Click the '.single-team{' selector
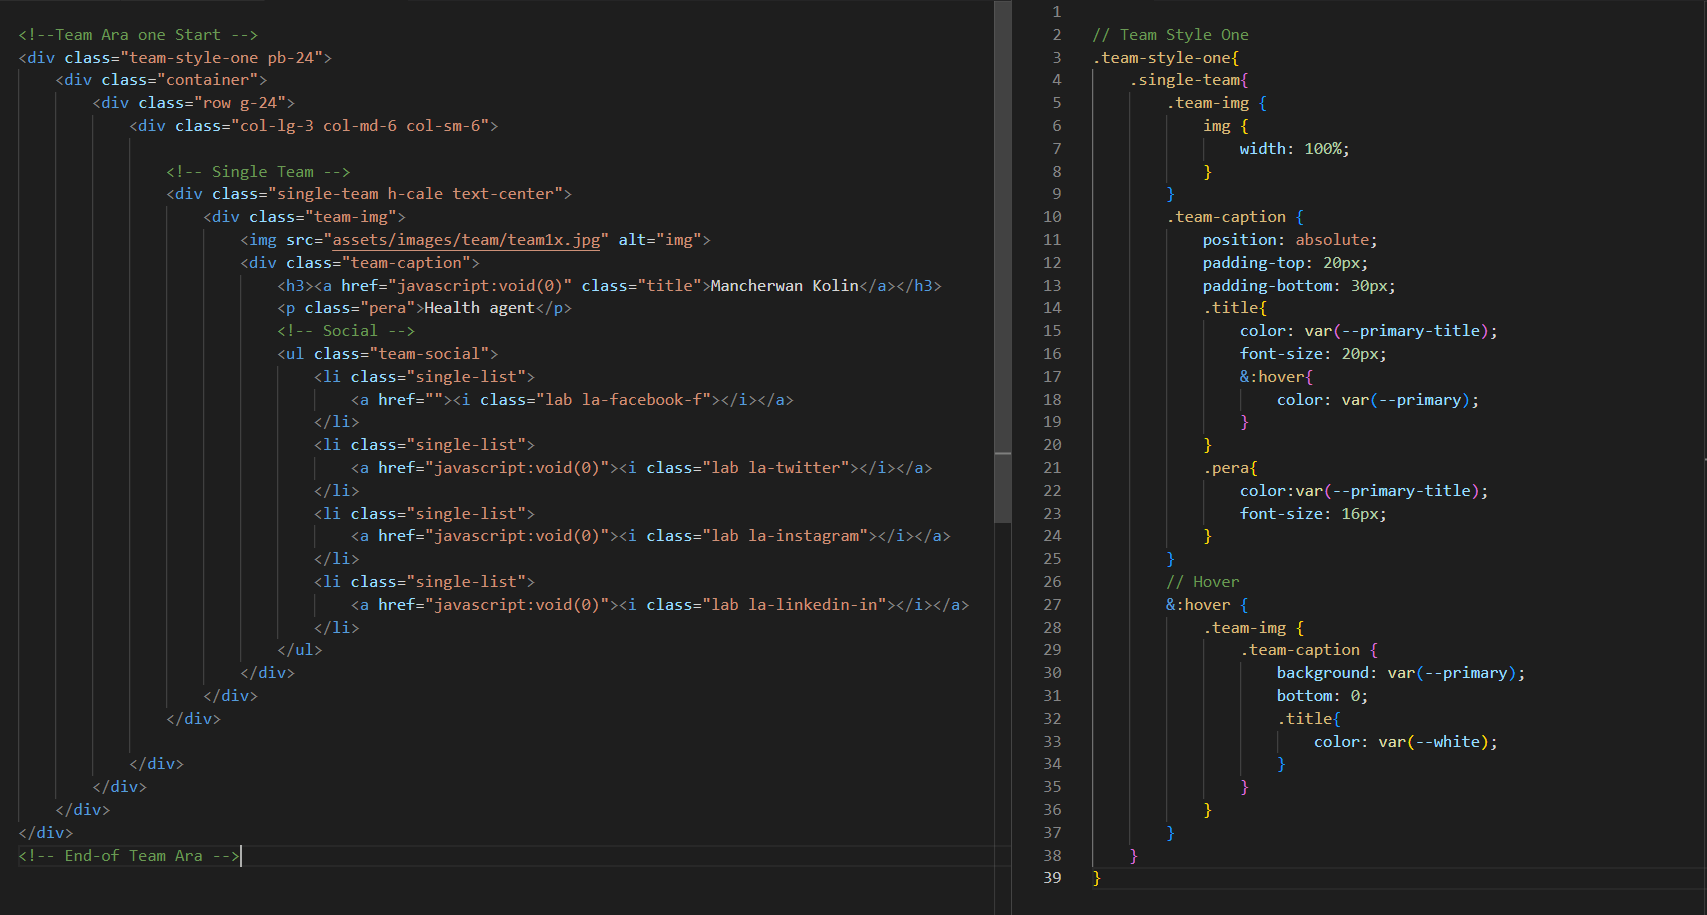This screenshot has height=915, width=1707. (1189, 80)
